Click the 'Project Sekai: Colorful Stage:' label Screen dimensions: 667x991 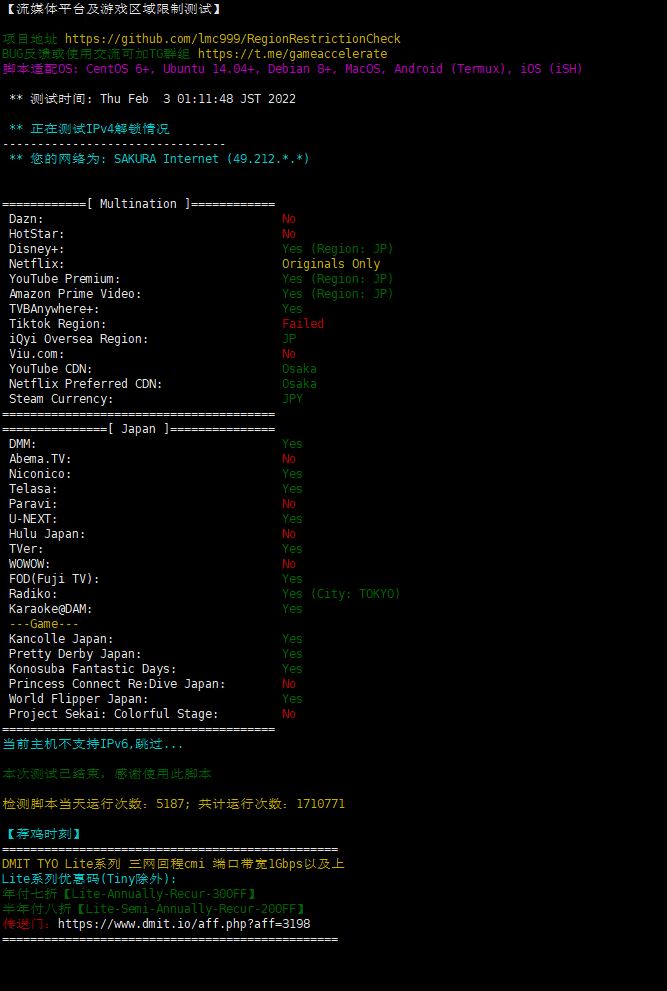[114, 714]
